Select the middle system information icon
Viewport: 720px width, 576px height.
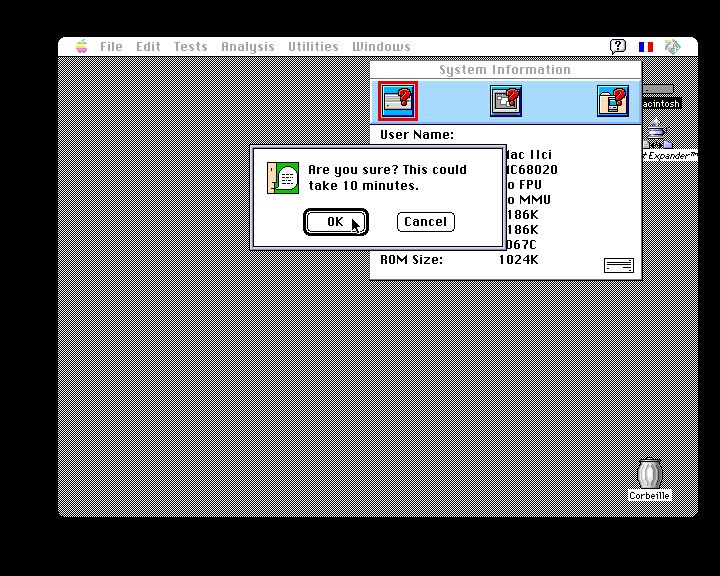pos(506,100)
